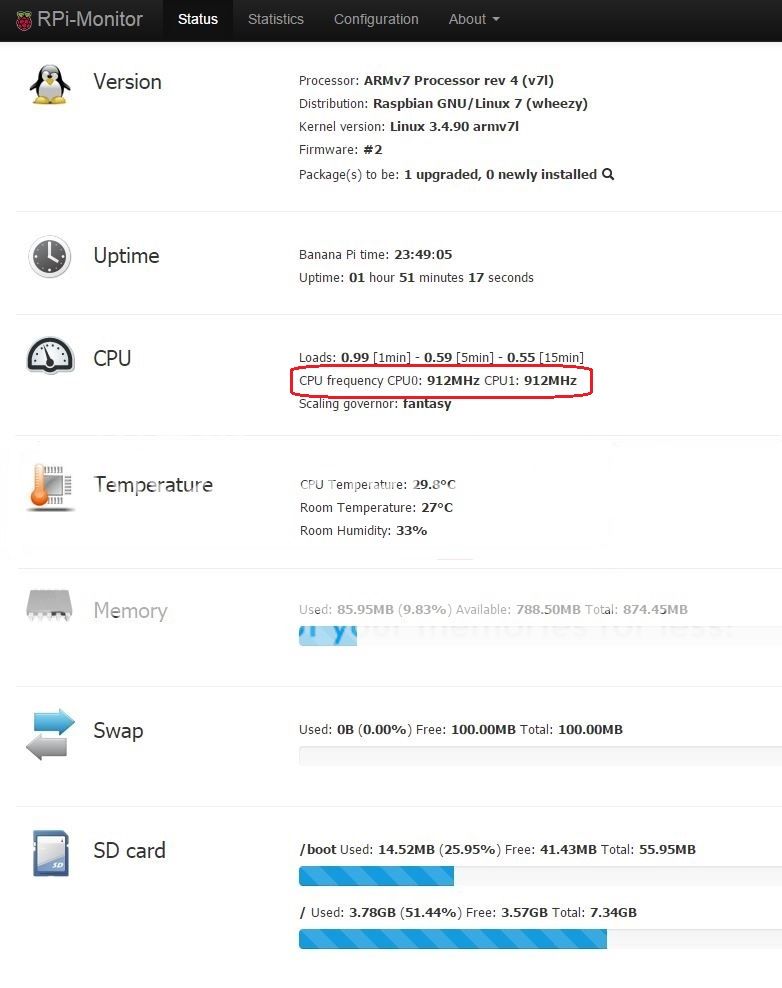The width and height of the screenshot is (782, 988).
Task: Click the gauge CPU icon
Action: click(x=50, y=357)
